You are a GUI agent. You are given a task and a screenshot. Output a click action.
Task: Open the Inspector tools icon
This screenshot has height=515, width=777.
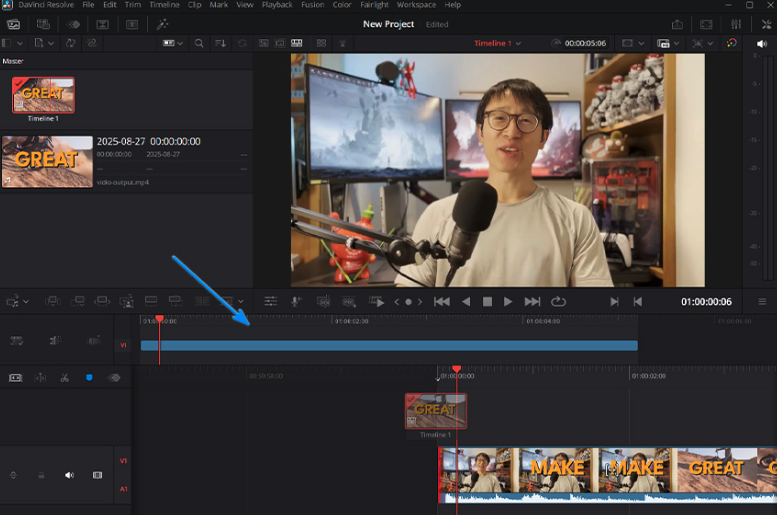pyautogui.click(x=767, y=24)
